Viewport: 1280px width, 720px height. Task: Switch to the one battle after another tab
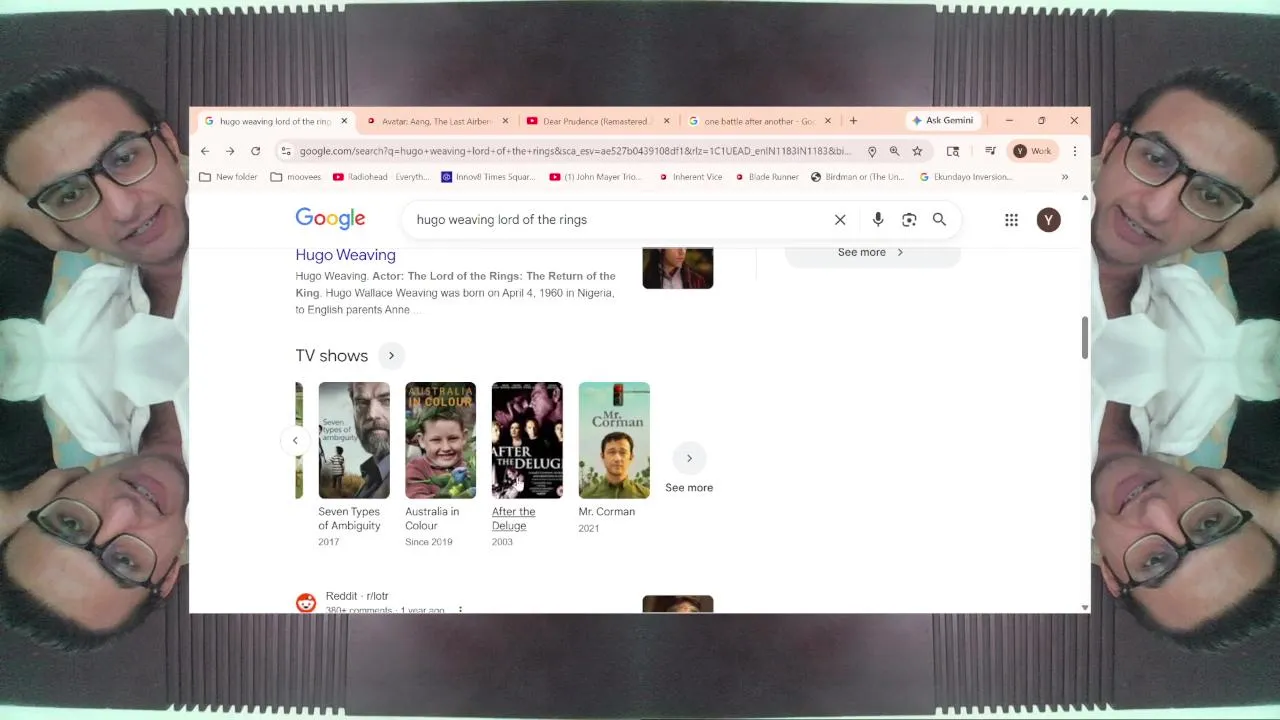click(758, 121)
